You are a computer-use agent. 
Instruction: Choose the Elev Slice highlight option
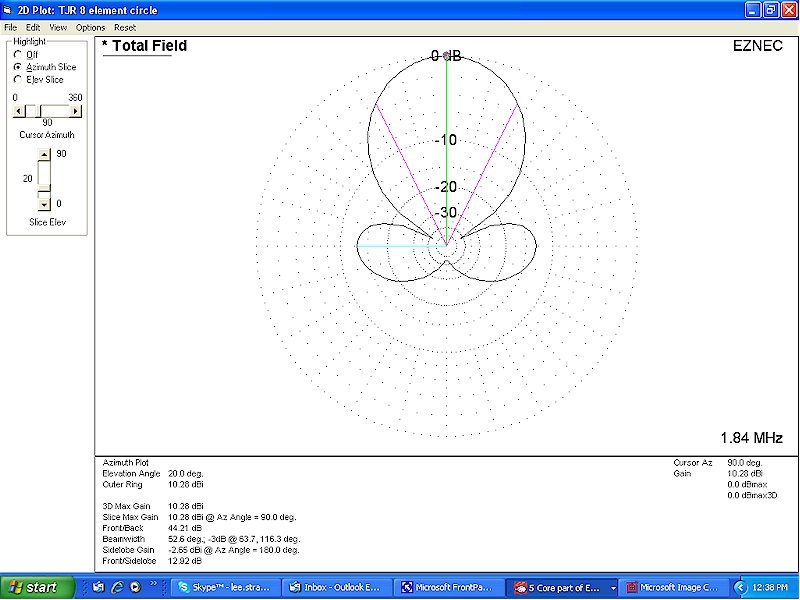tap(17, 79)
